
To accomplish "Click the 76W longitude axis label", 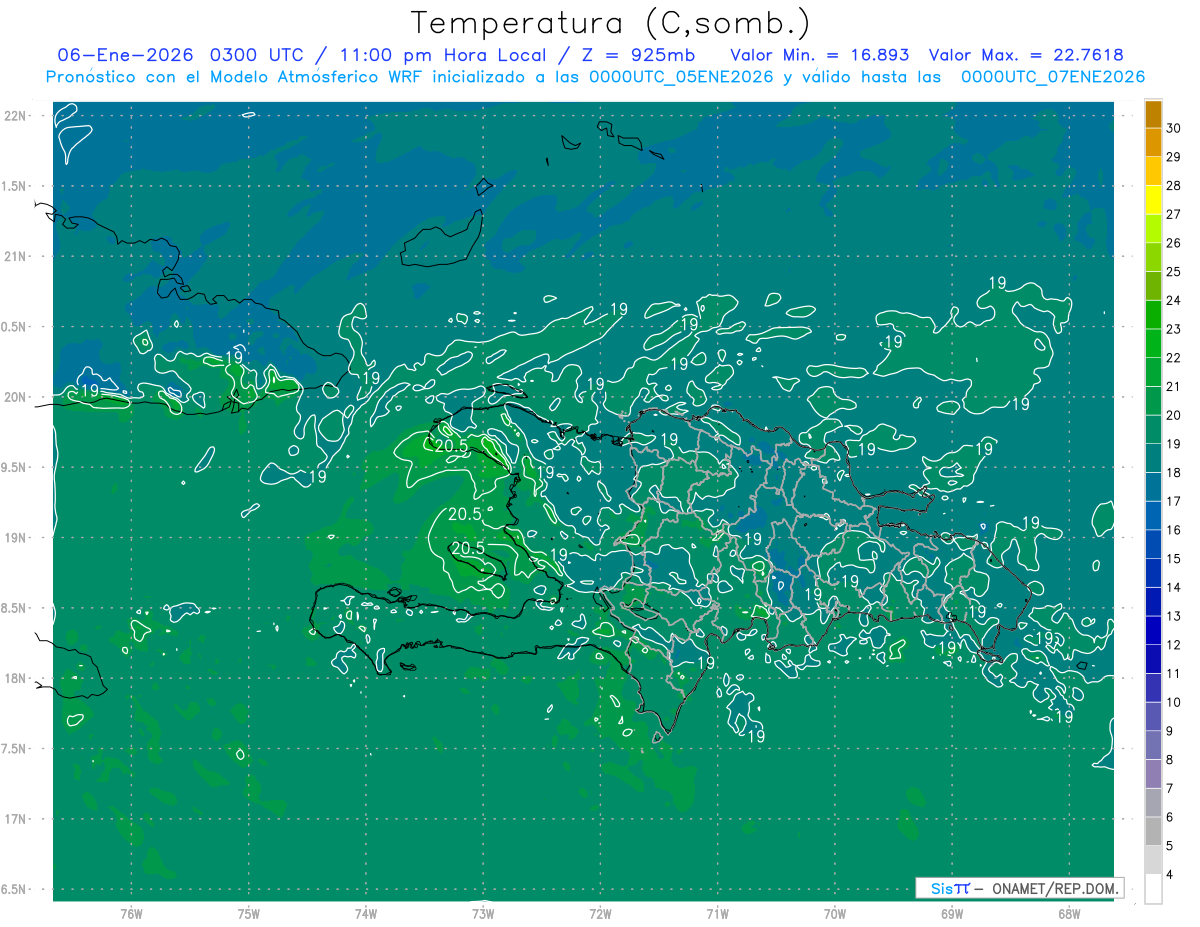I will point(131,912).
